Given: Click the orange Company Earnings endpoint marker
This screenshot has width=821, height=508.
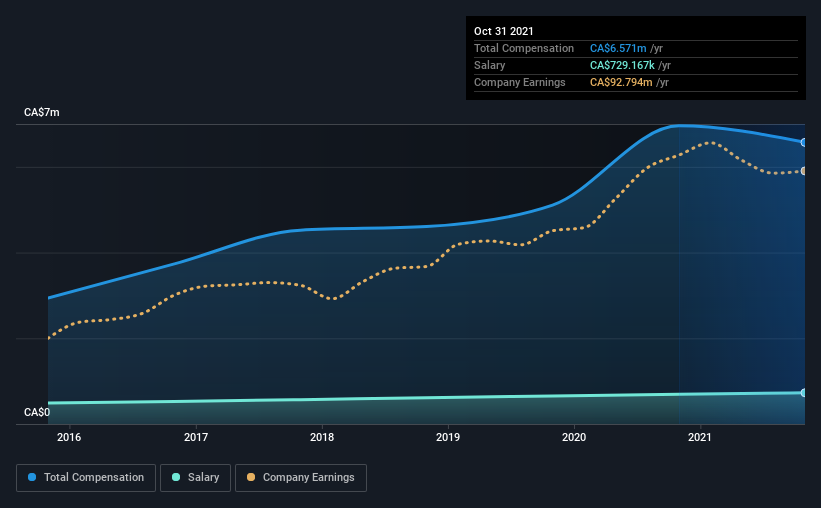Looking at the screenshot, I should (x=803, y=171).
